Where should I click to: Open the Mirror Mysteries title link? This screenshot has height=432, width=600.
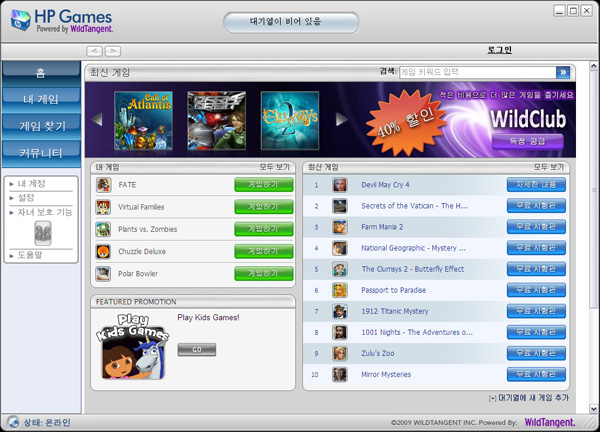point(386,374)
